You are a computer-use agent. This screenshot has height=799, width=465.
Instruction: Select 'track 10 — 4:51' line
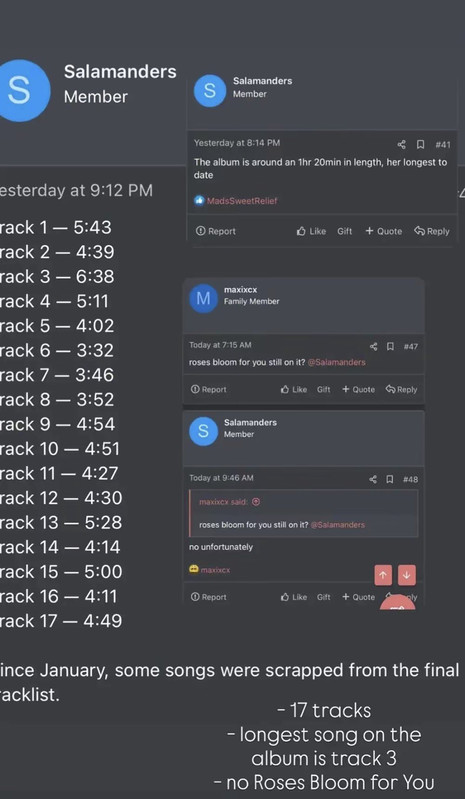click(x=60, y=449)
